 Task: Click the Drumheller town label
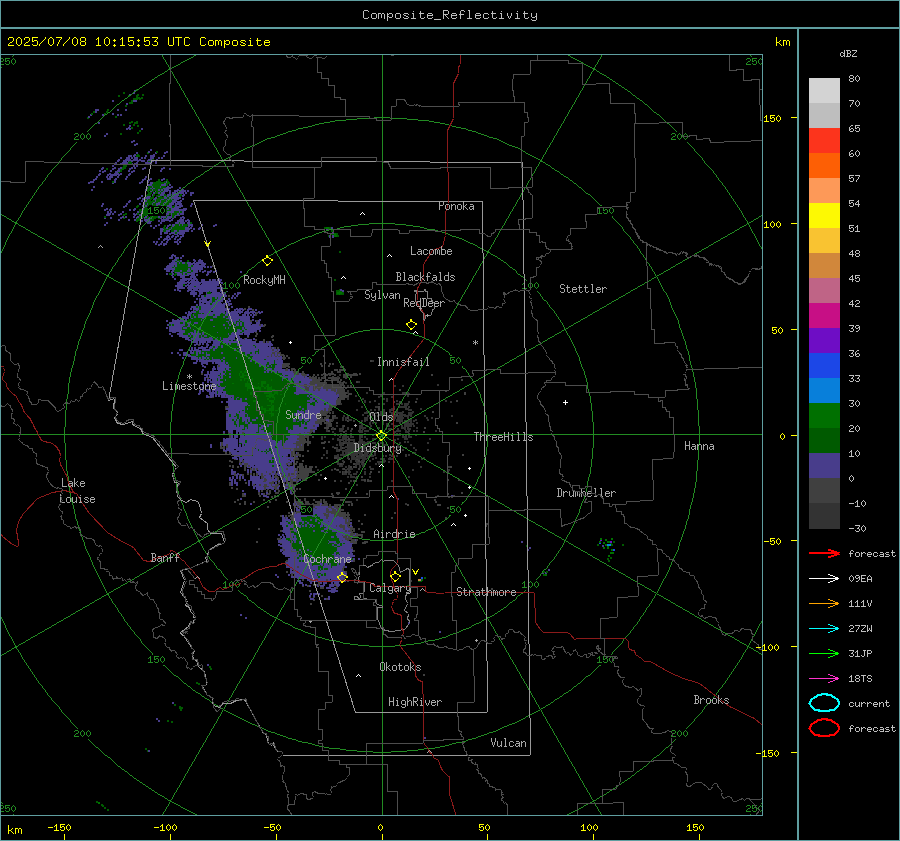(586, 493)
